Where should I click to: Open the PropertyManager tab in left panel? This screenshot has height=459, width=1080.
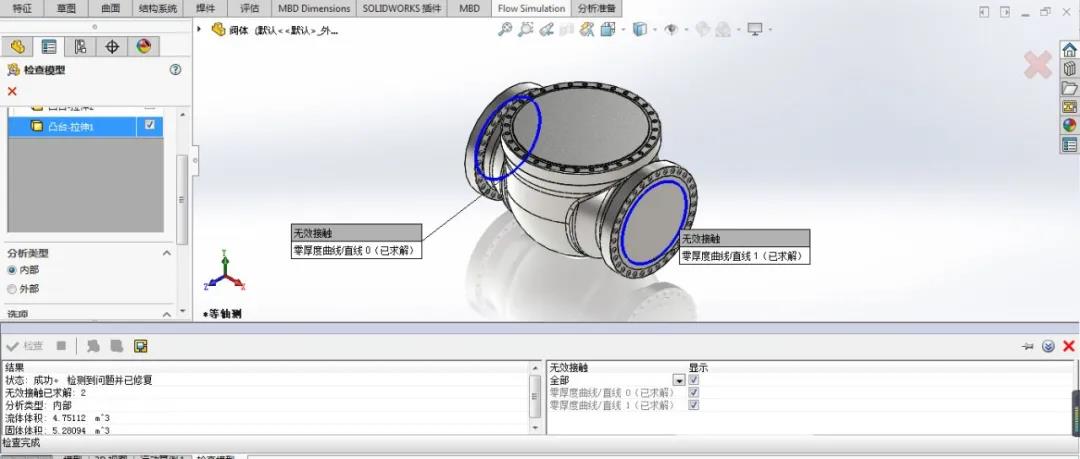[48, 46]
